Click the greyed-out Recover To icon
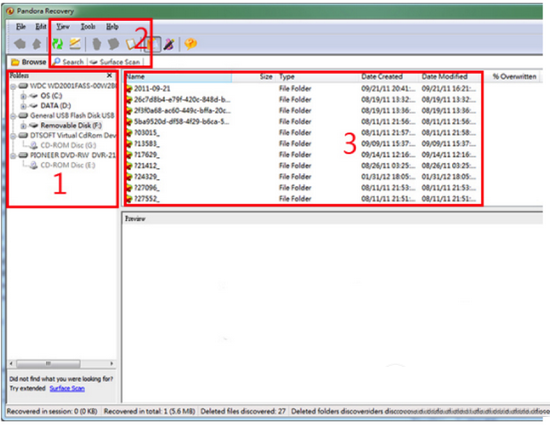 pos(113,44)
